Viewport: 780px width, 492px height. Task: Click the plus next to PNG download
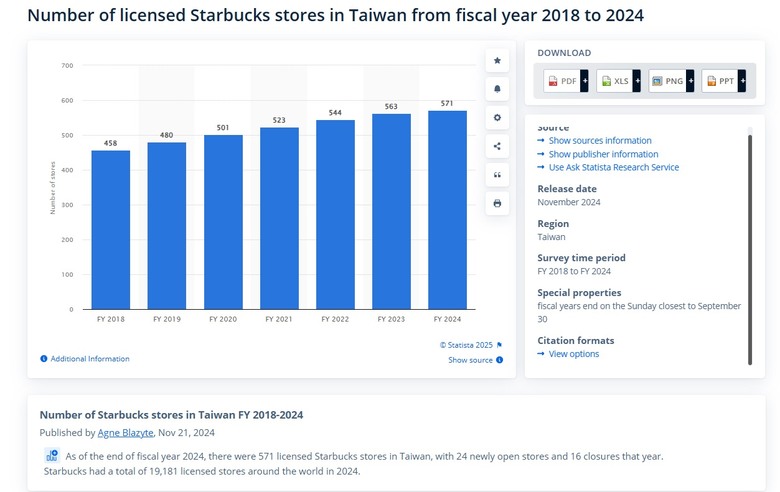click(690, 81)
